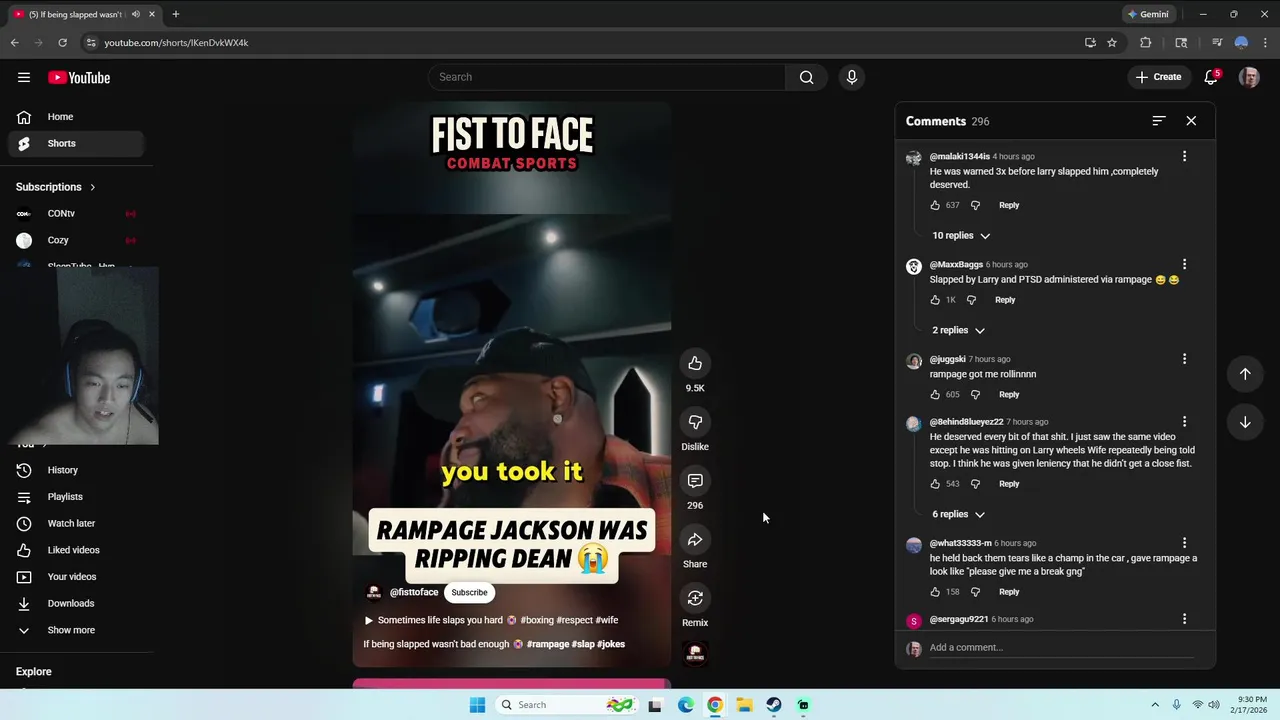Remix this Short
The image size is (1280, 720).
point(695,598)
